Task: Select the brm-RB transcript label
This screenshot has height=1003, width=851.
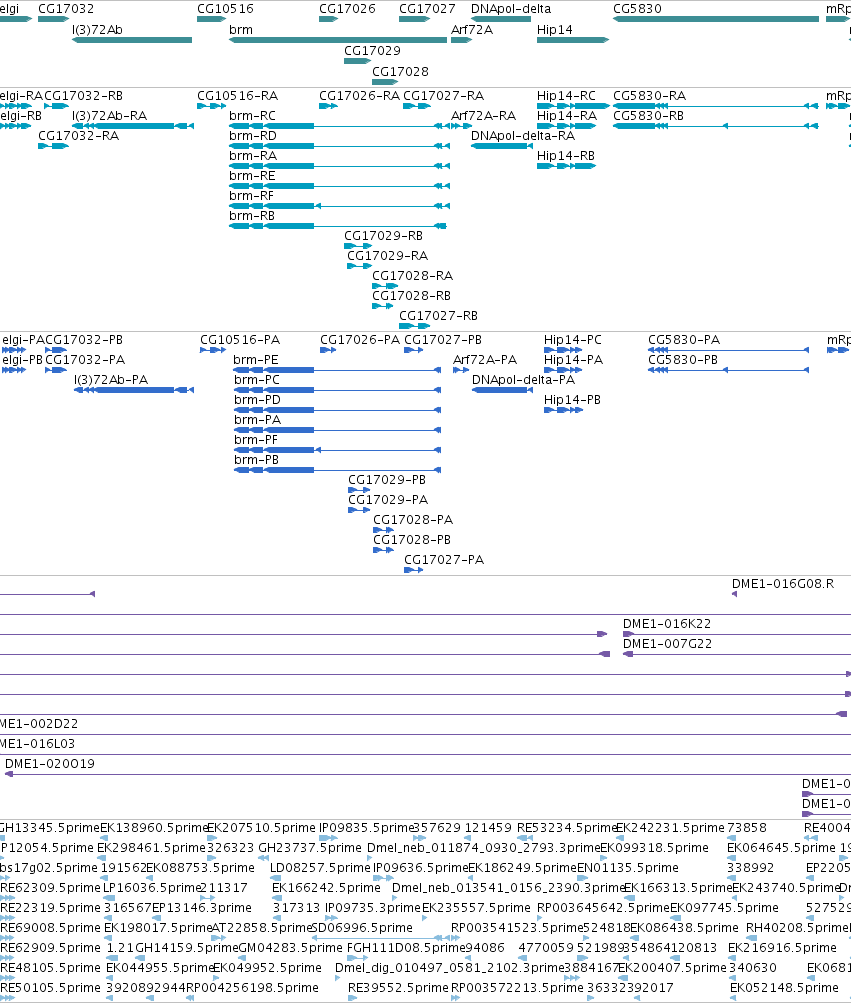Action: (x=252, y=216)
